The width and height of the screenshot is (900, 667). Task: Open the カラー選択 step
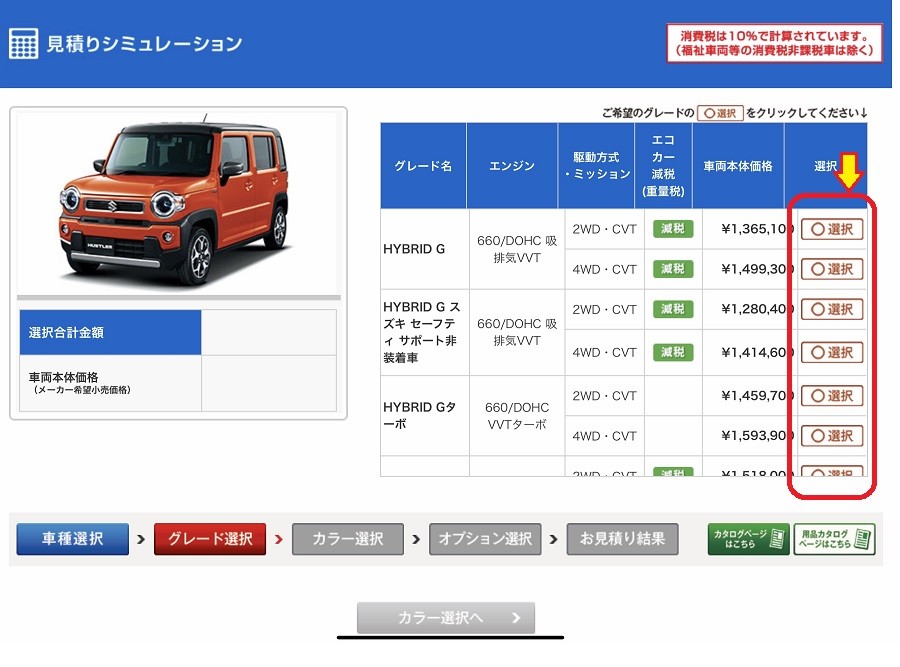pyautogui.click(x=348, y=539)
